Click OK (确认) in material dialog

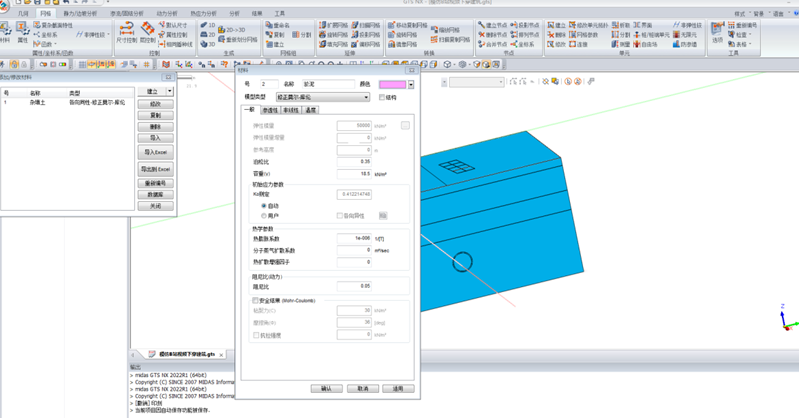pos(327,388)
